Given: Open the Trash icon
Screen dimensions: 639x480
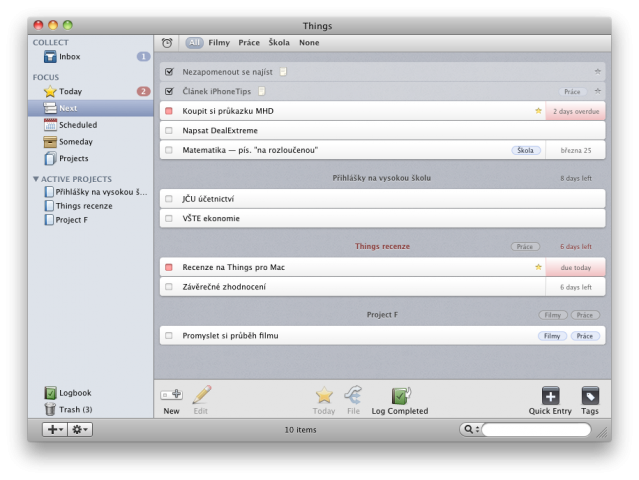Looking at the screenshot, I should coord(50,409).
